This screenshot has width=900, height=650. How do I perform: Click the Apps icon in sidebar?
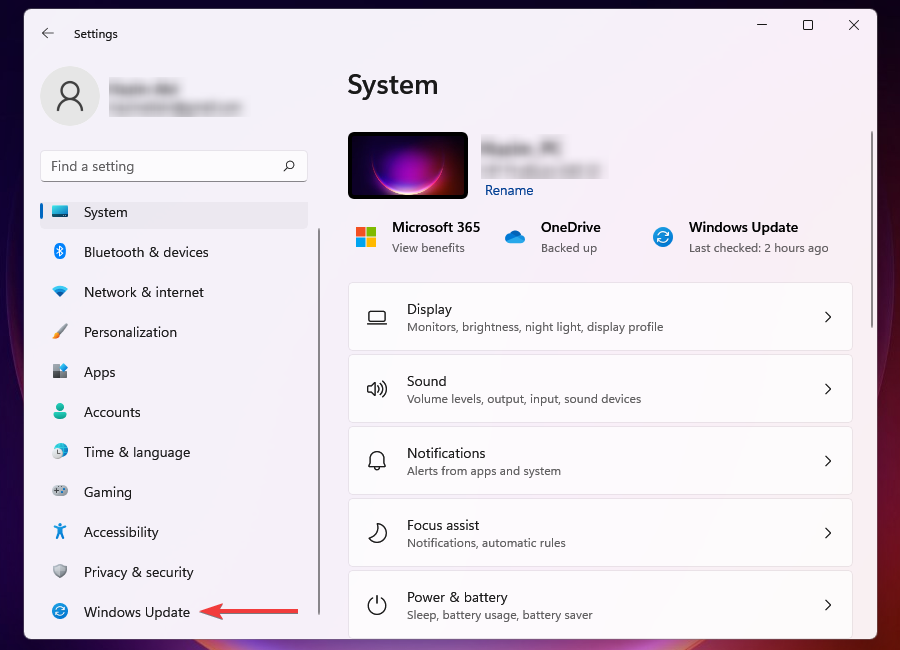[x=60, y=372]
